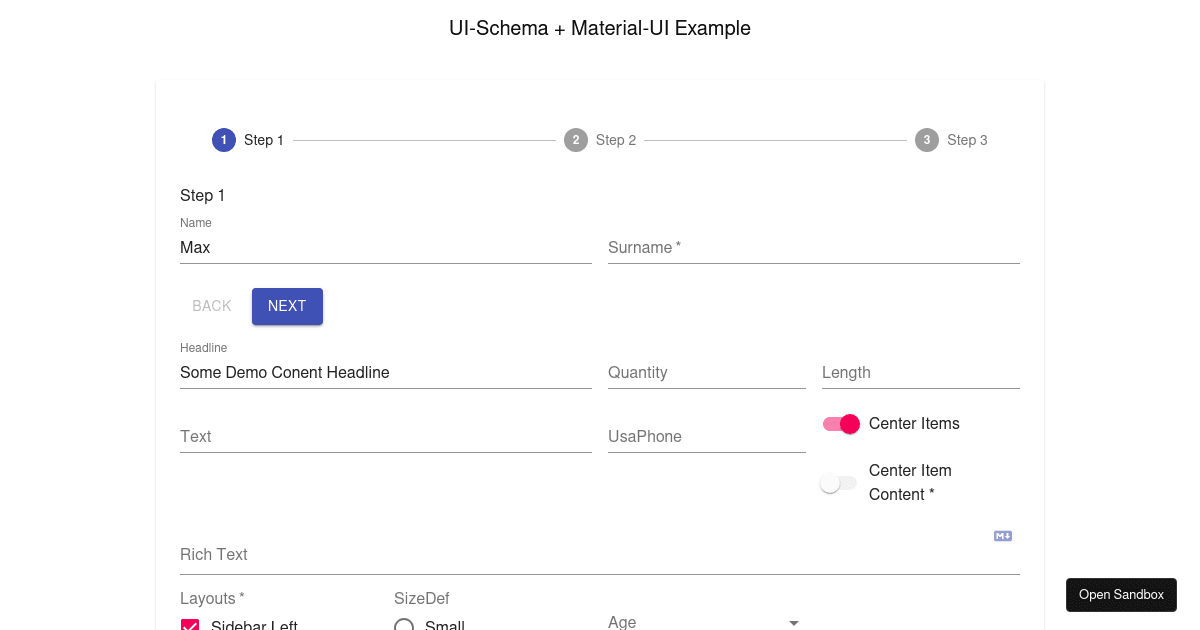The image size is (1200, 630).
Task: Select the Step 3 stepper label
Action: point(967,140)
